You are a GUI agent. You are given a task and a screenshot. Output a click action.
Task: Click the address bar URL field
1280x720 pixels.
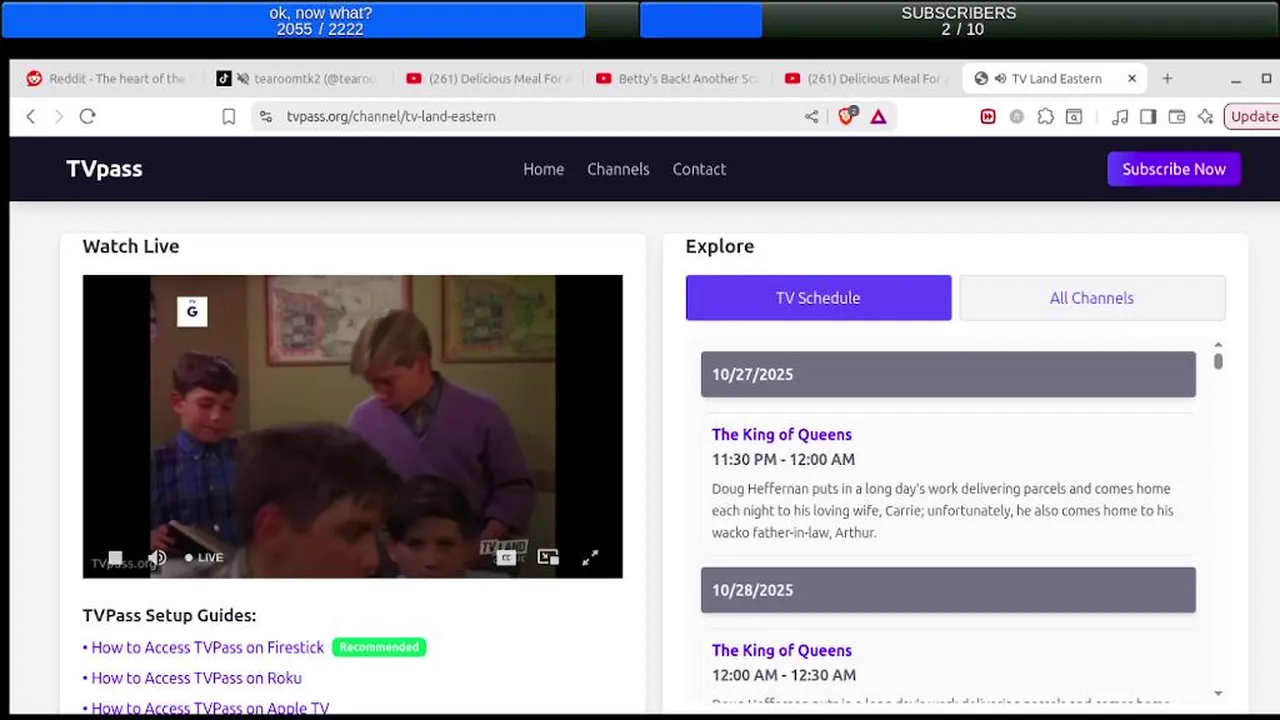click(x=540, y=117)
